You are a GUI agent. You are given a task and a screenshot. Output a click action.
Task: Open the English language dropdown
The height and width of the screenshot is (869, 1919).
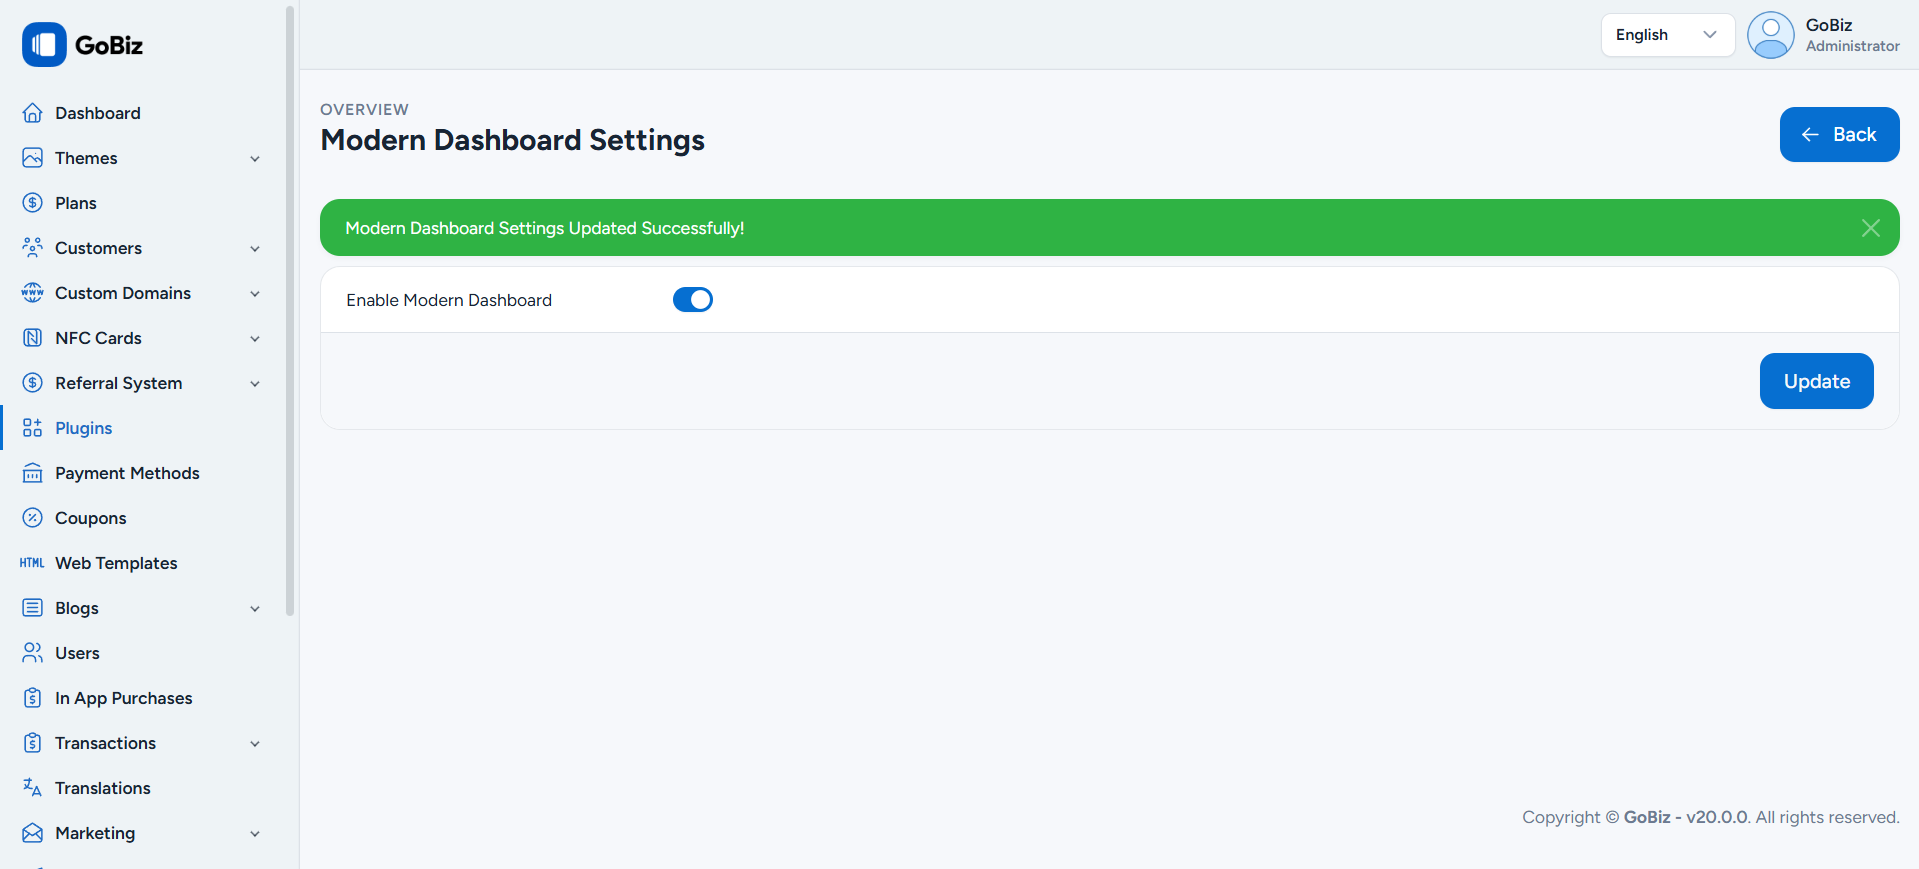click(1666, 34)
